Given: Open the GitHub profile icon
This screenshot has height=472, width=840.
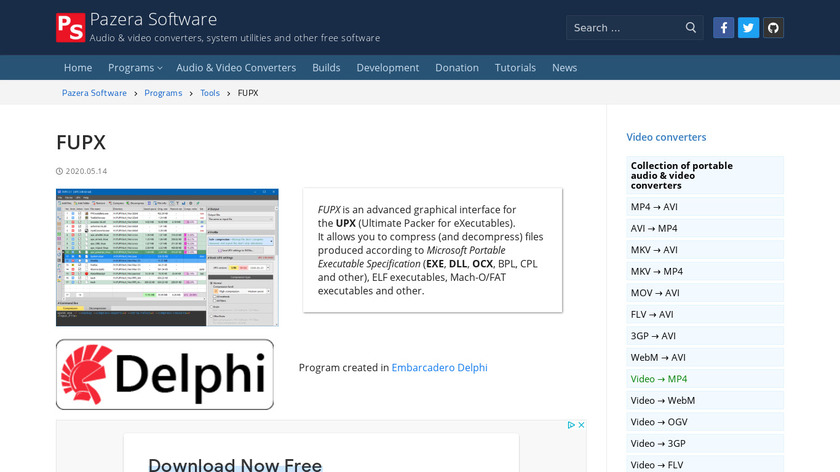Looking at the screenshot, I should [x=773, y=28].
